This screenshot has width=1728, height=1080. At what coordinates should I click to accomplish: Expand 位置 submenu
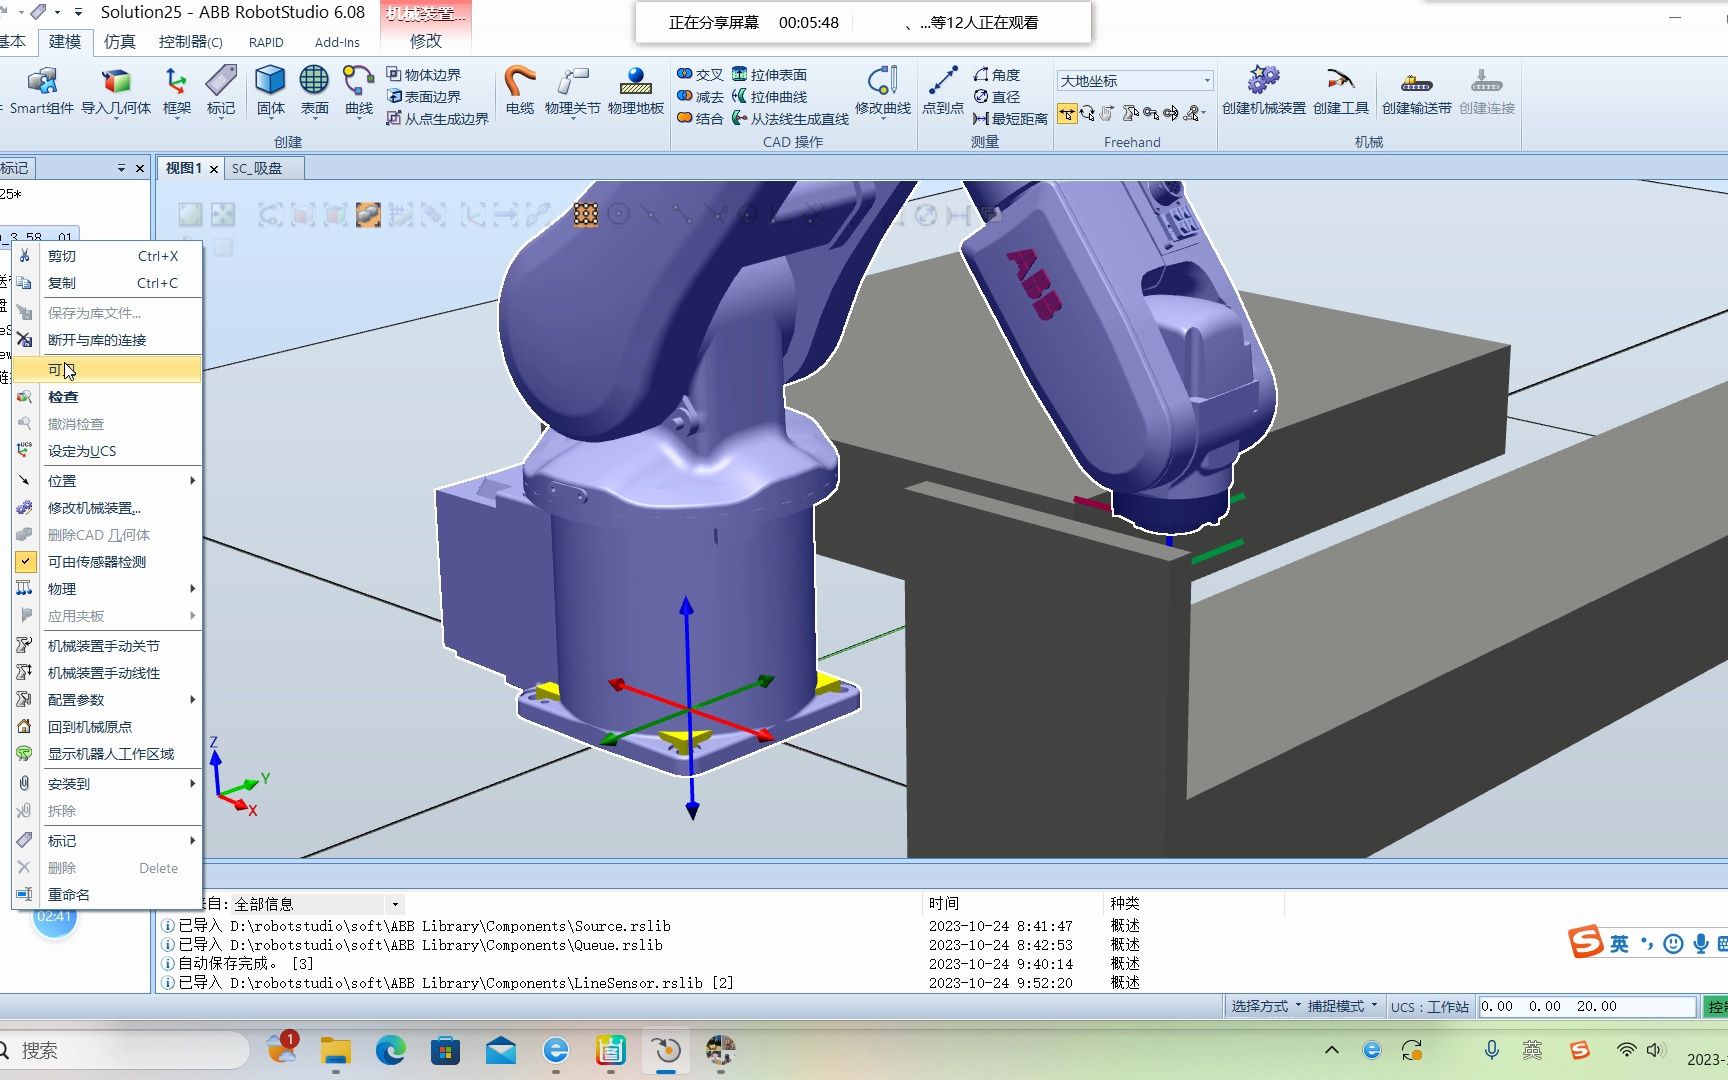coord(108,481)
